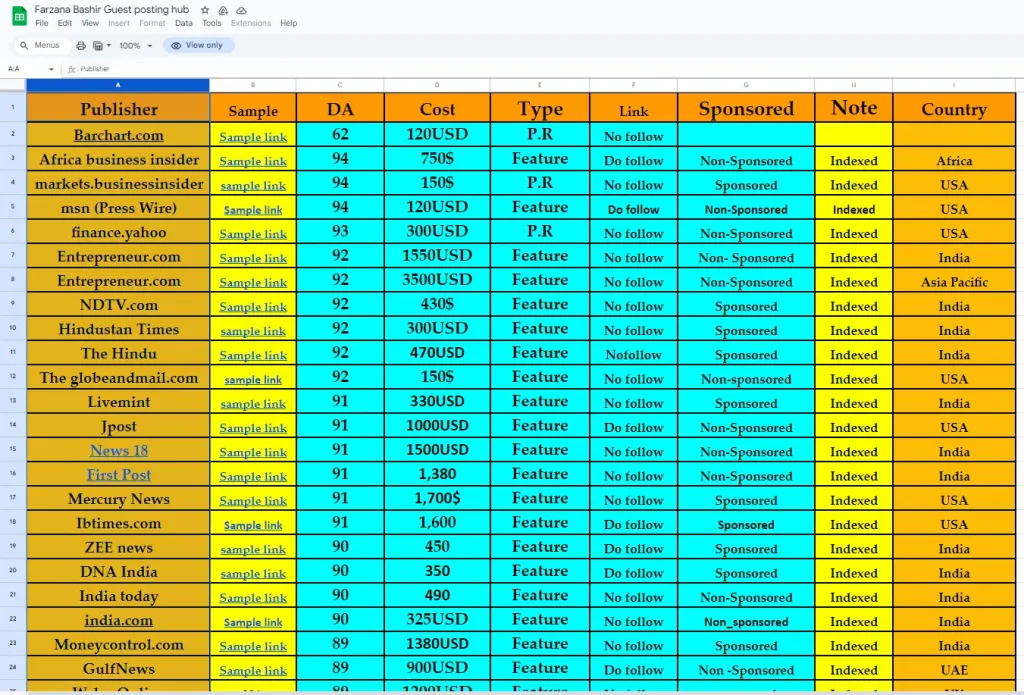Screen dimensions: 1024x695
Task: Select the ZEE news cell
Action: [118, 547]
